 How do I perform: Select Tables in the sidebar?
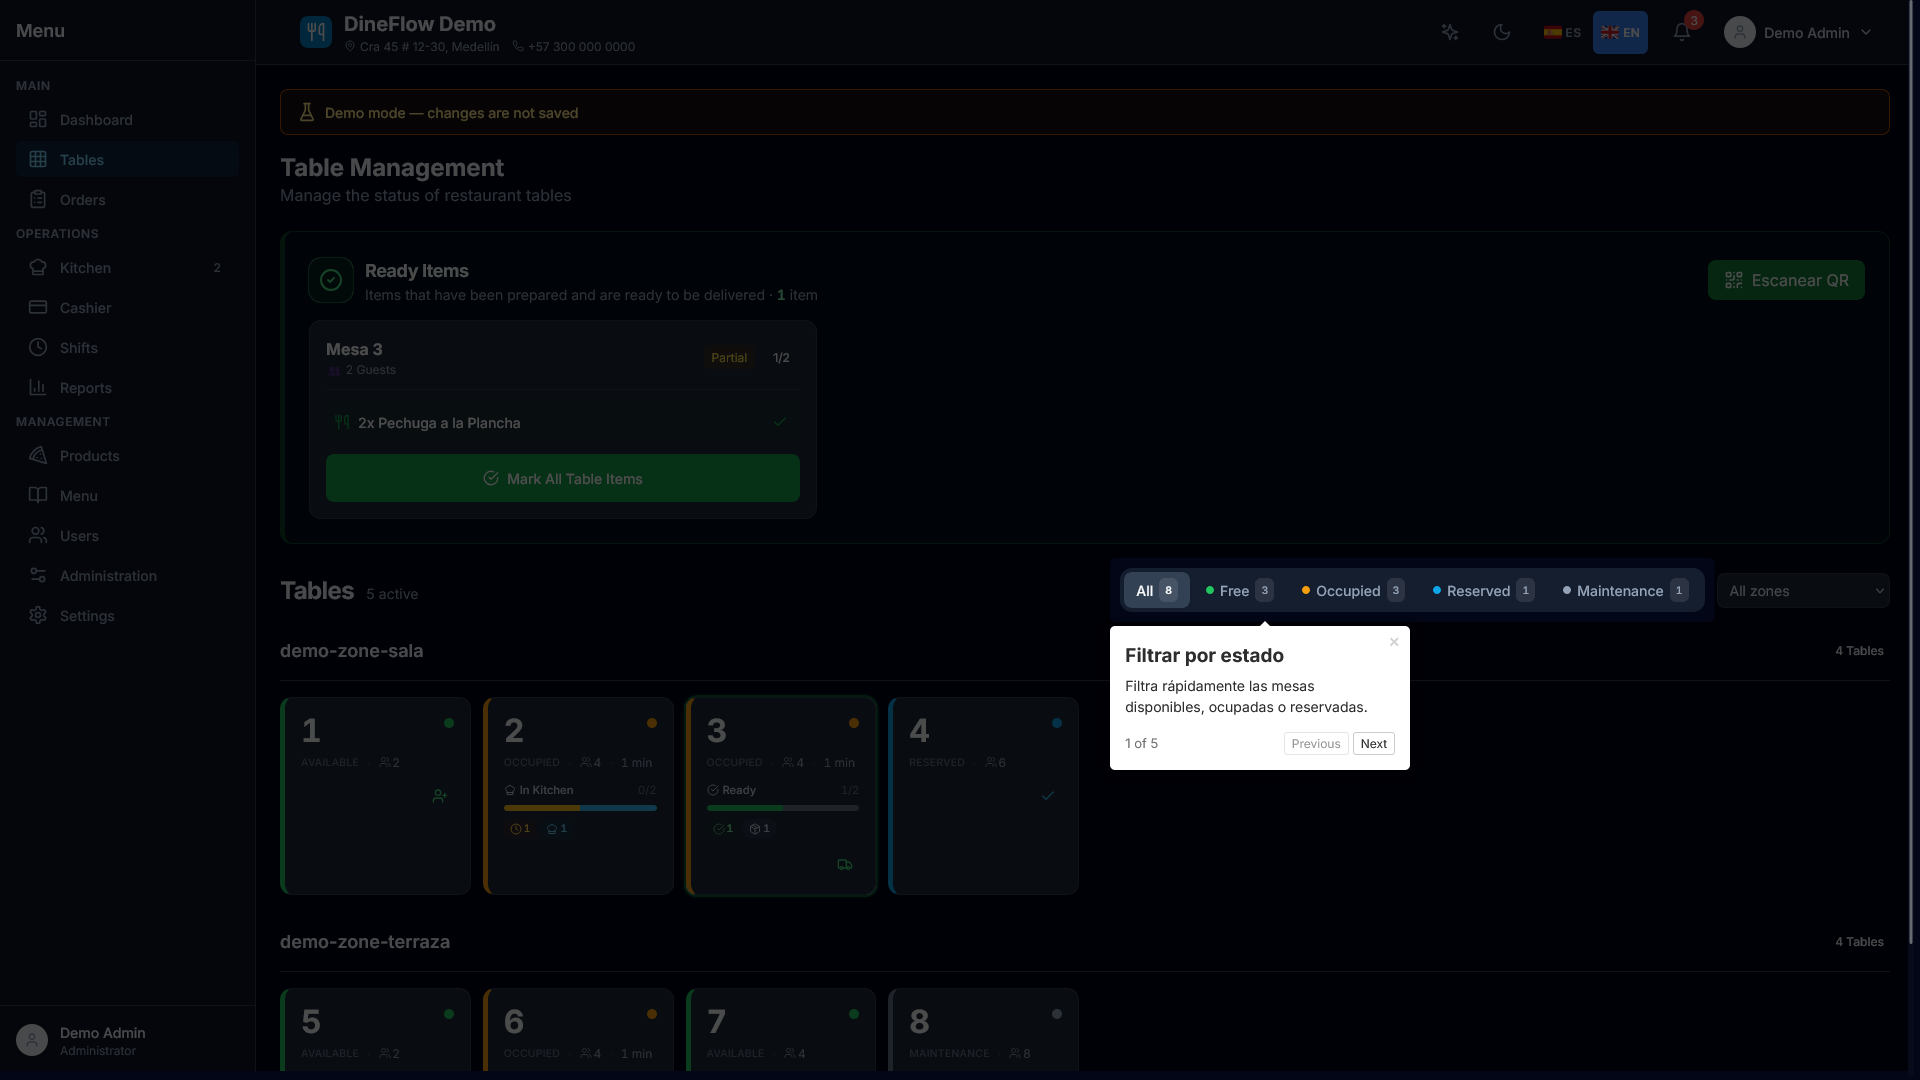pyautogui.click(x=128, y=160)
